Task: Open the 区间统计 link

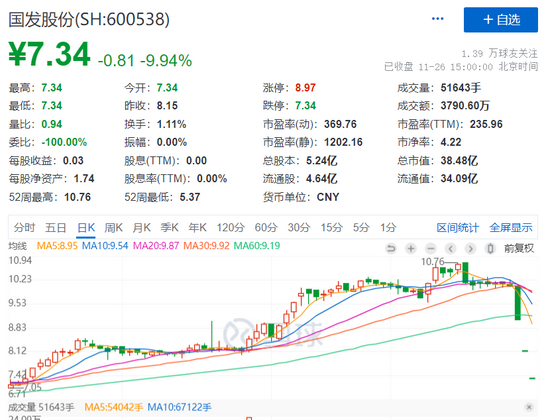Action: [458, 228]
